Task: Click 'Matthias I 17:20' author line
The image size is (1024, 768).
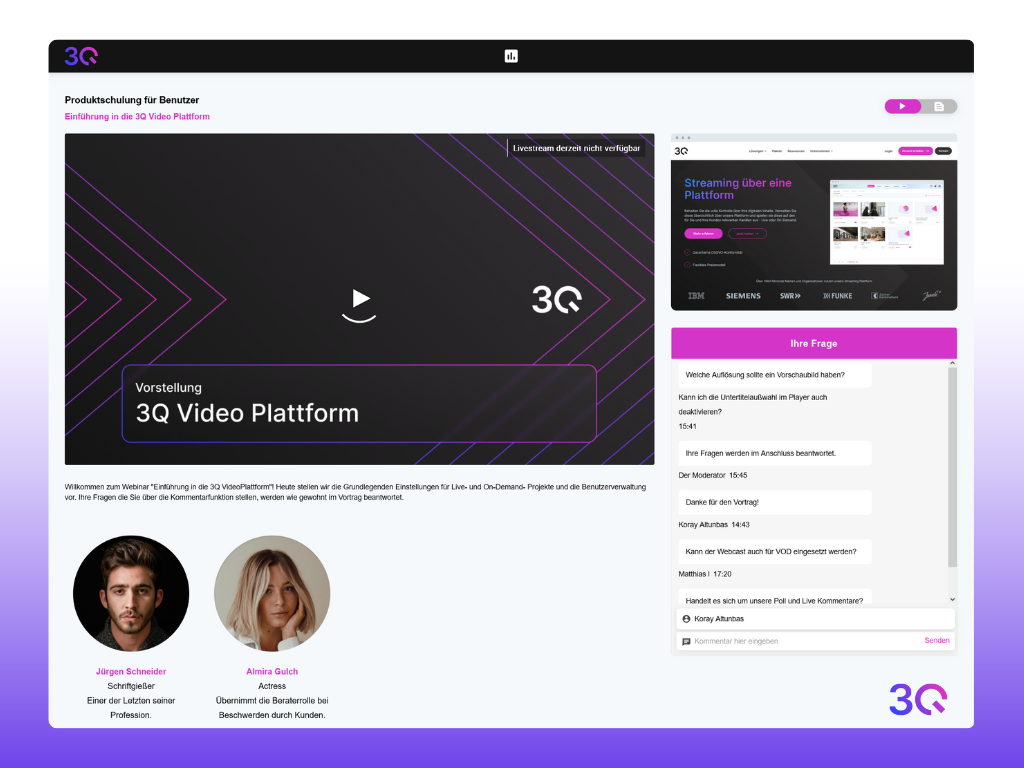Action: tap(705, 574)
